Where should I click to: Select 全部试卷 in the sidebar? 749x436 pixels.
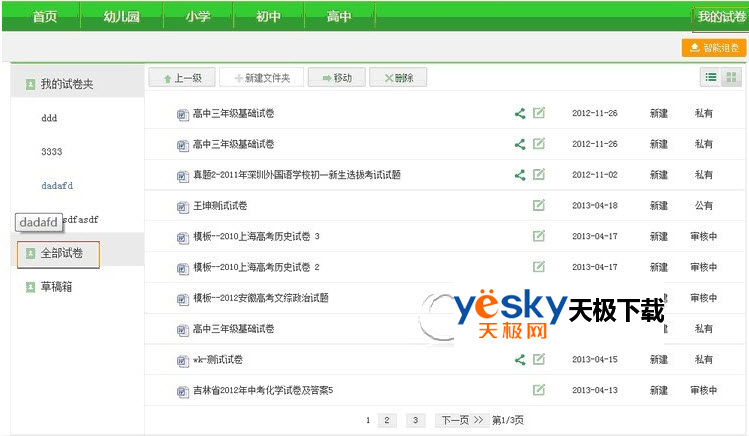tap(62, 253)
